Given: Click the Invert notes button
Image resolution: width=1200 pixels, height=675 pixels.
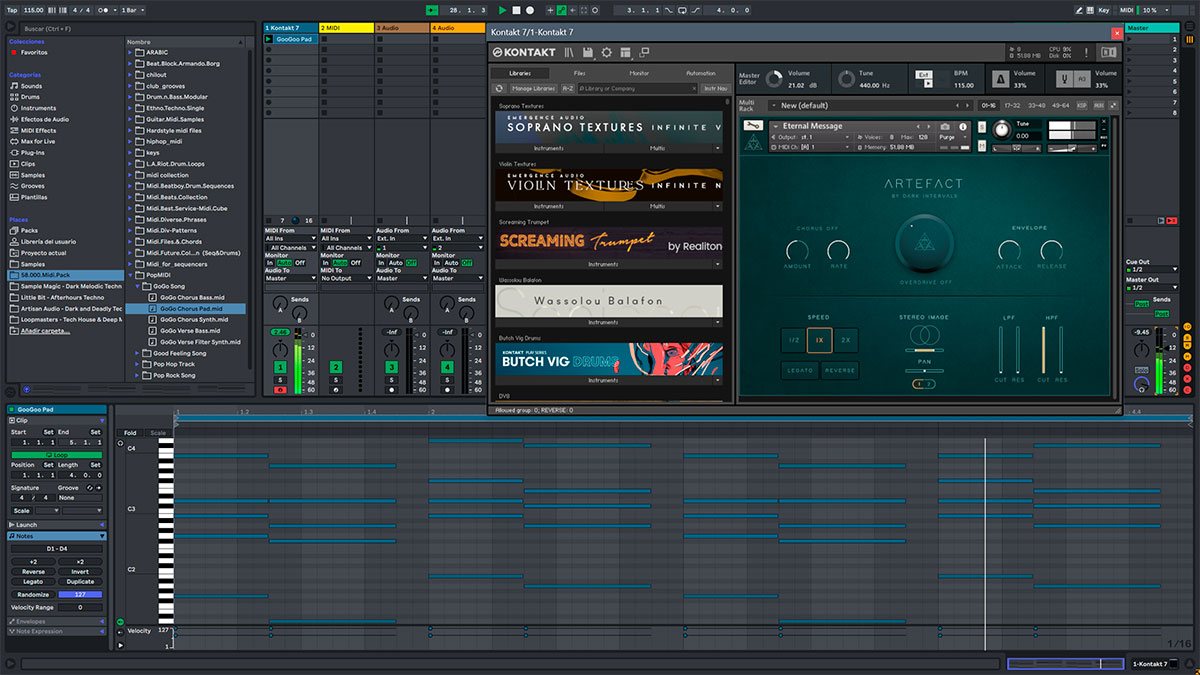Looking at the screenshot, I should (x=80, y=572).
